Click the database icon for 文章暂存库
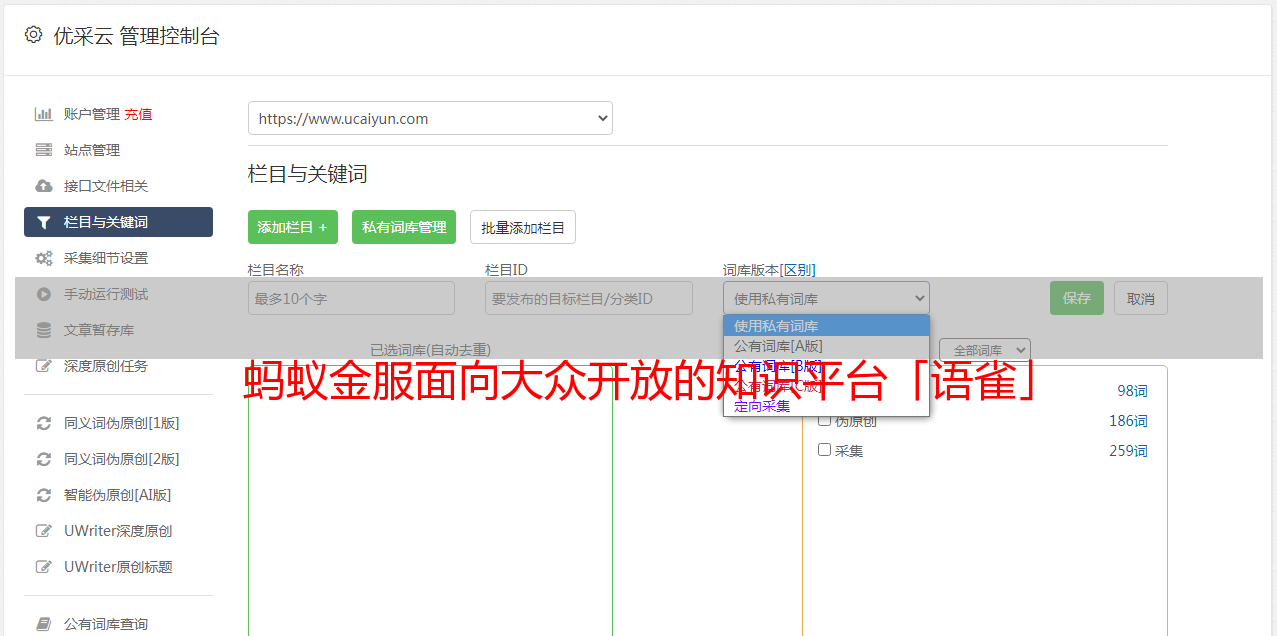Image resolution: width=1277 pixels, height=636 pixels. [44, 330]
